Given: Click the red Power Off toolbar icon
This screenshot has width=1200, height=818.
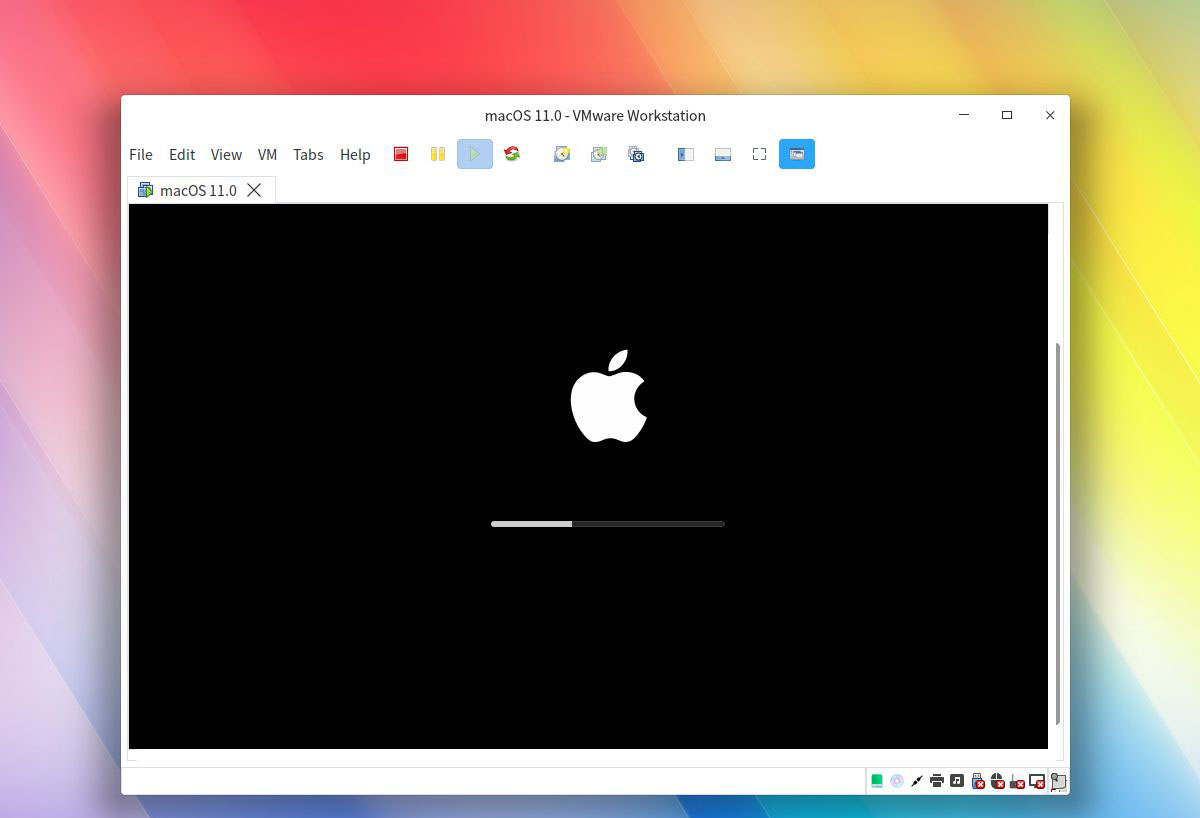Looking at the screenshot, I should point(401,154).
